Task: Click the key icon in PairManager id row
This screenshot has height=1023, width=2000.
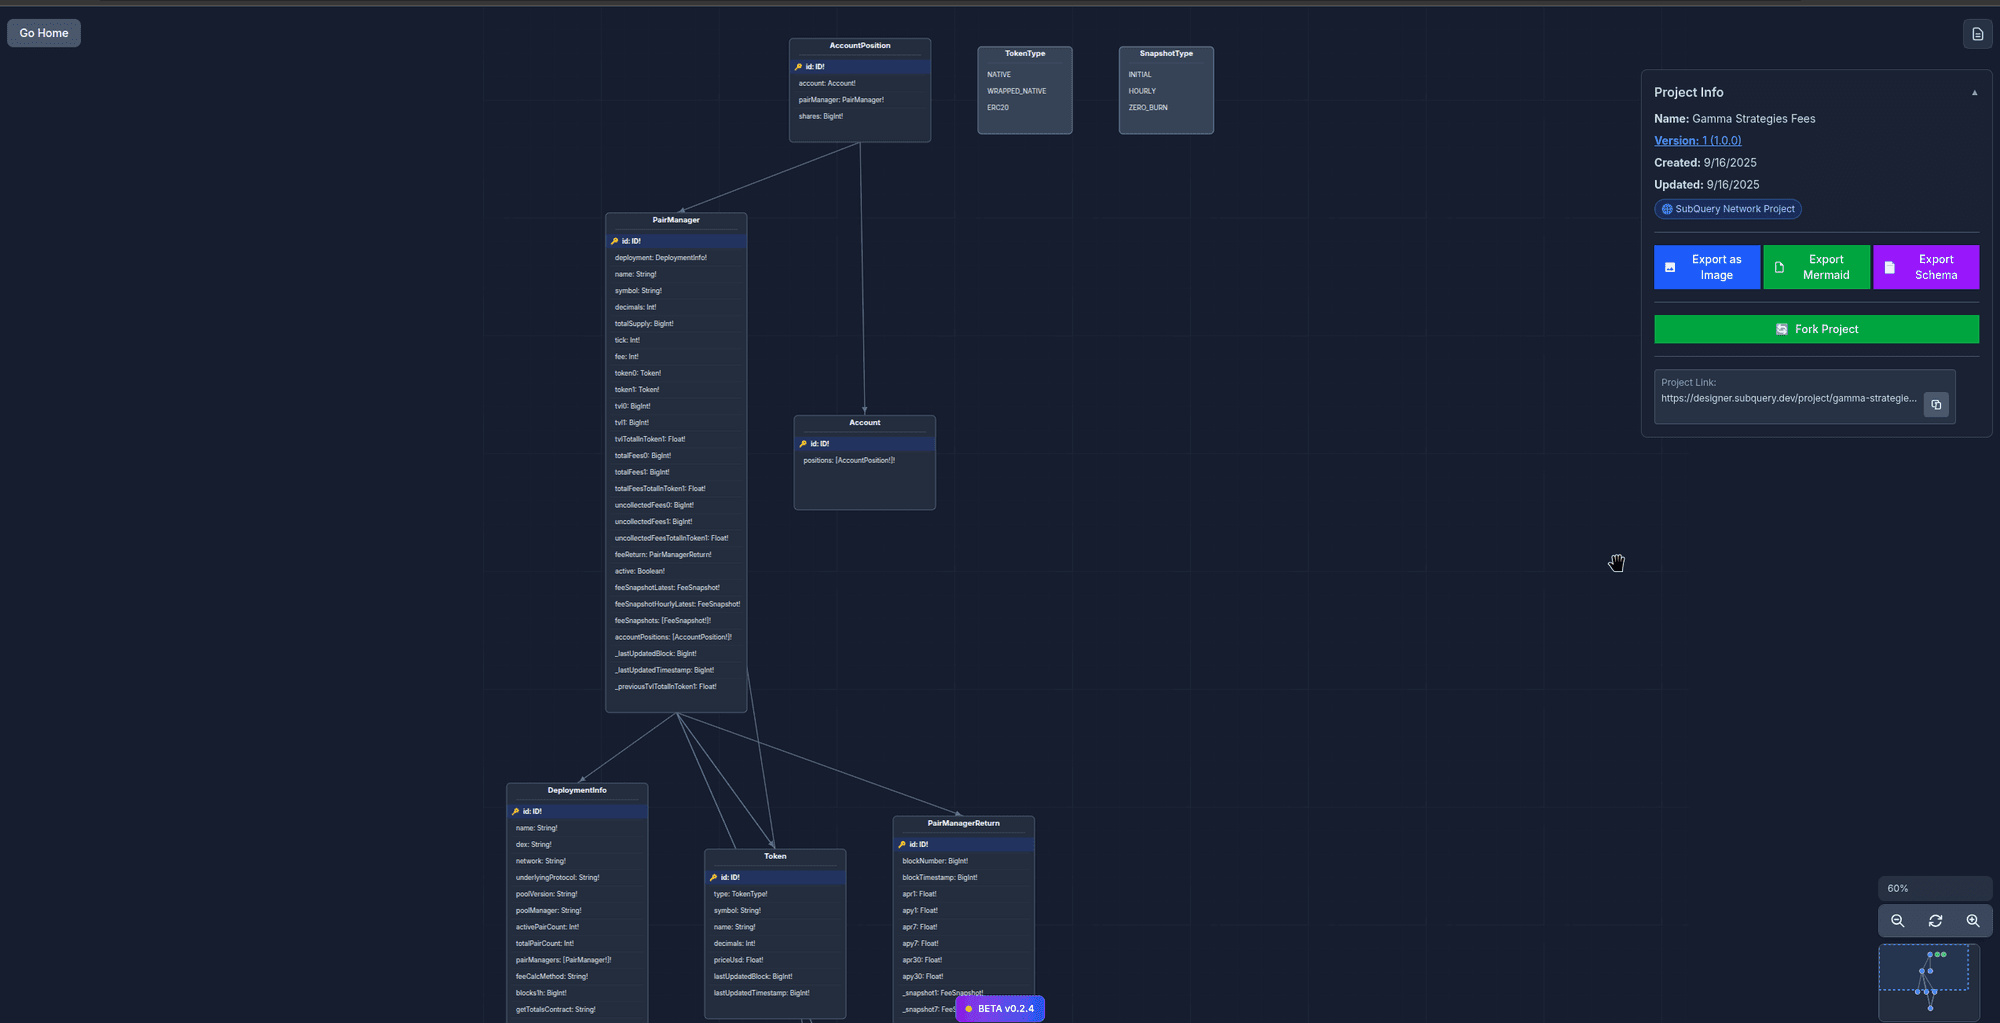Action: [x=614, y=241]
